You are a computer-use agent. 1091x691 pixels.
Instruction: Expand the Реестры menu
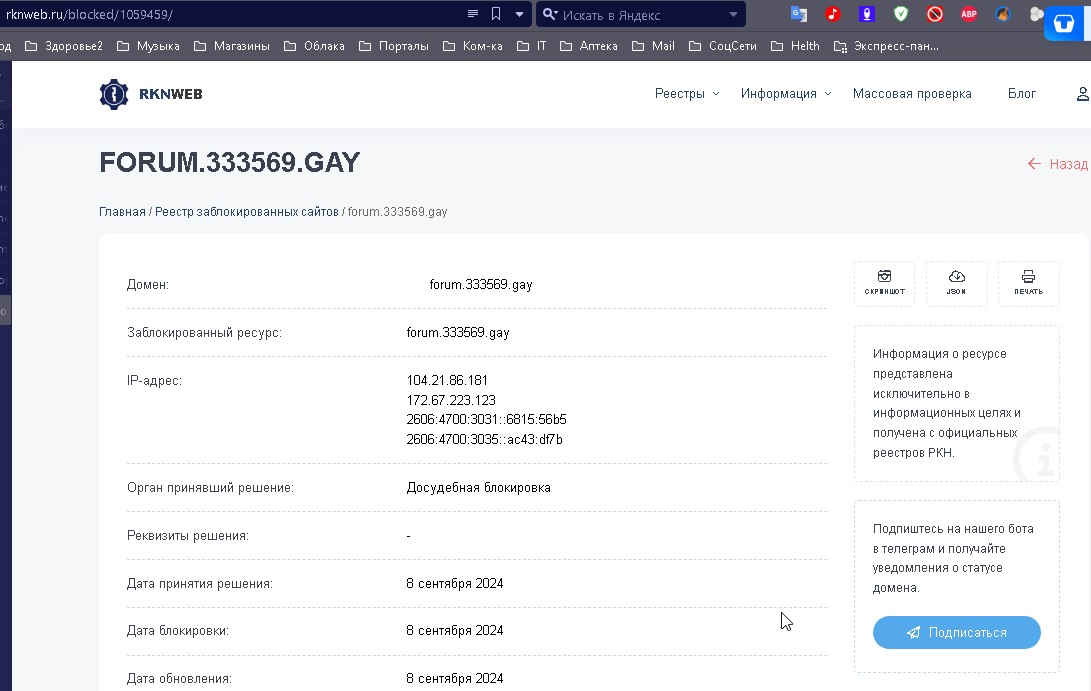coord(687,93)
